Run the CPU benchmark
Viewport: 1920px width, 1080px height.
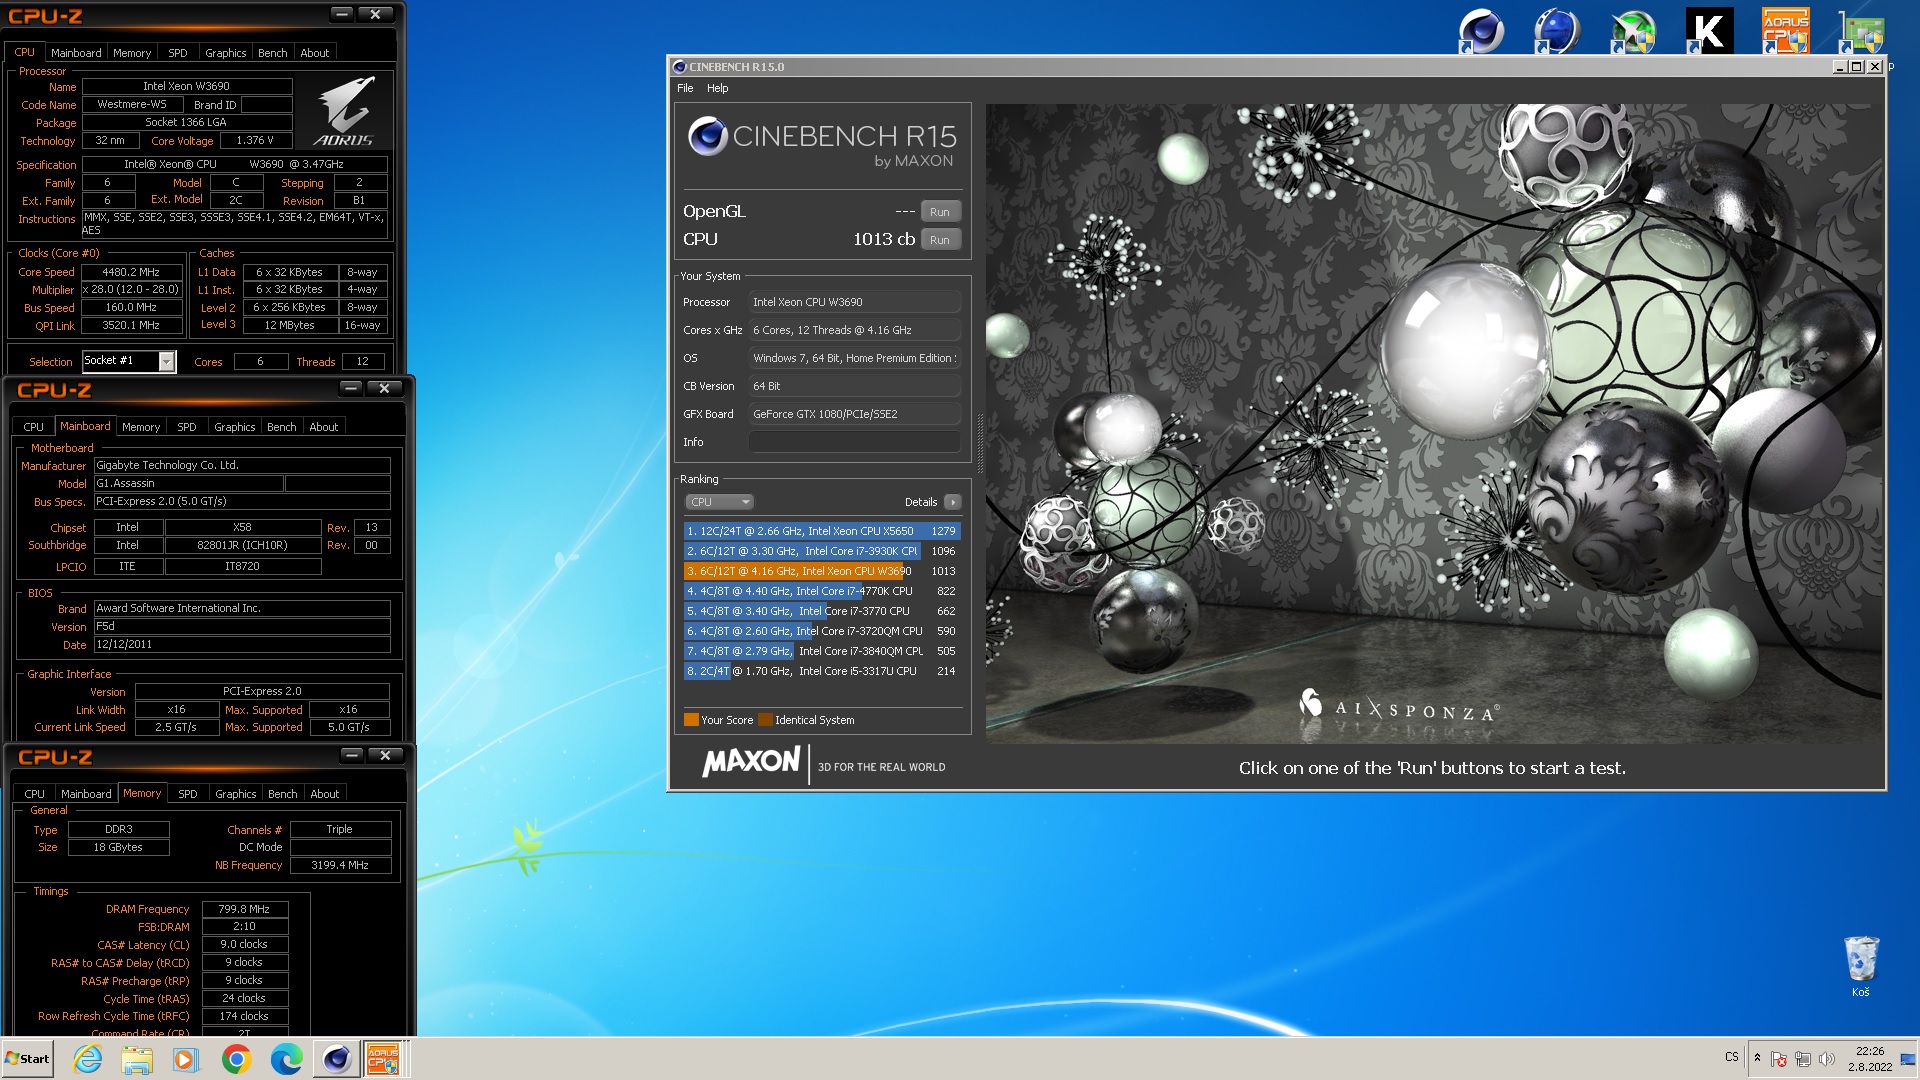click(940, 240)
